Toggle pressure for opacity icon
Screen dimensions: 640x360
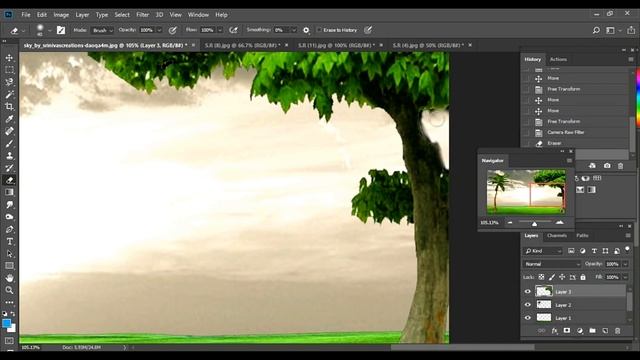pyautogui.click(x=173, y=30)
